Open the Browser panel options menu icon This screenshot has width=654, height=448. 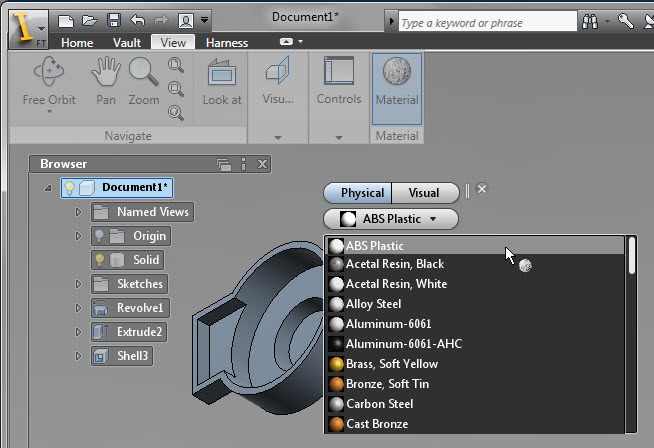pos(243,164)
